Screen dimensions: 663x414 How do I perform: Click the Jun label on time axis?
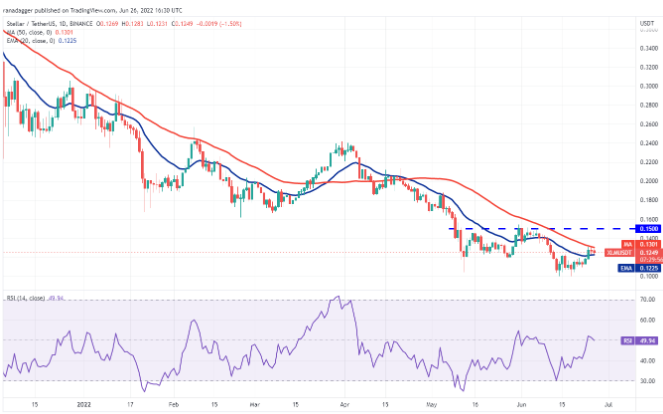(x=521, y=404)
